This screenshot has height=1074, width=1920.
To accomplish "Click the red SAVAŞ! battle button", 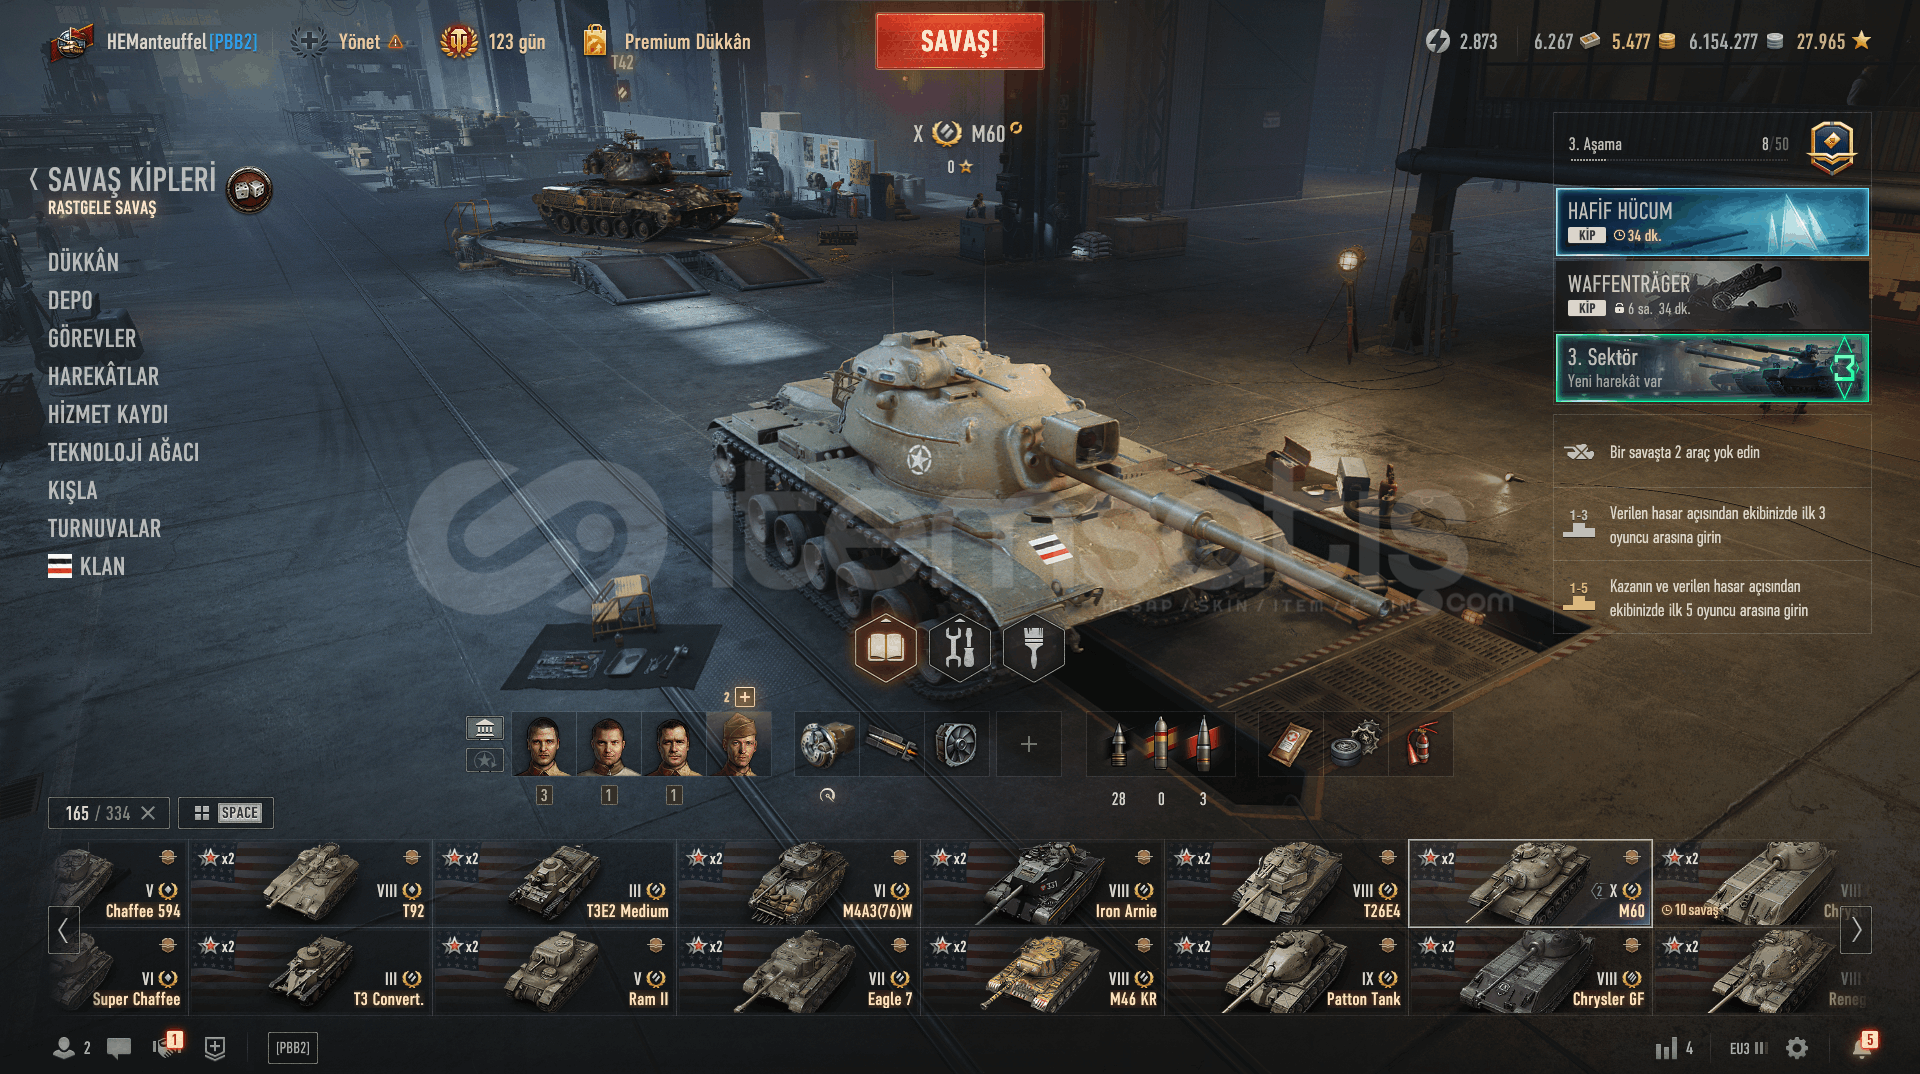I will (x=960, y=41).
